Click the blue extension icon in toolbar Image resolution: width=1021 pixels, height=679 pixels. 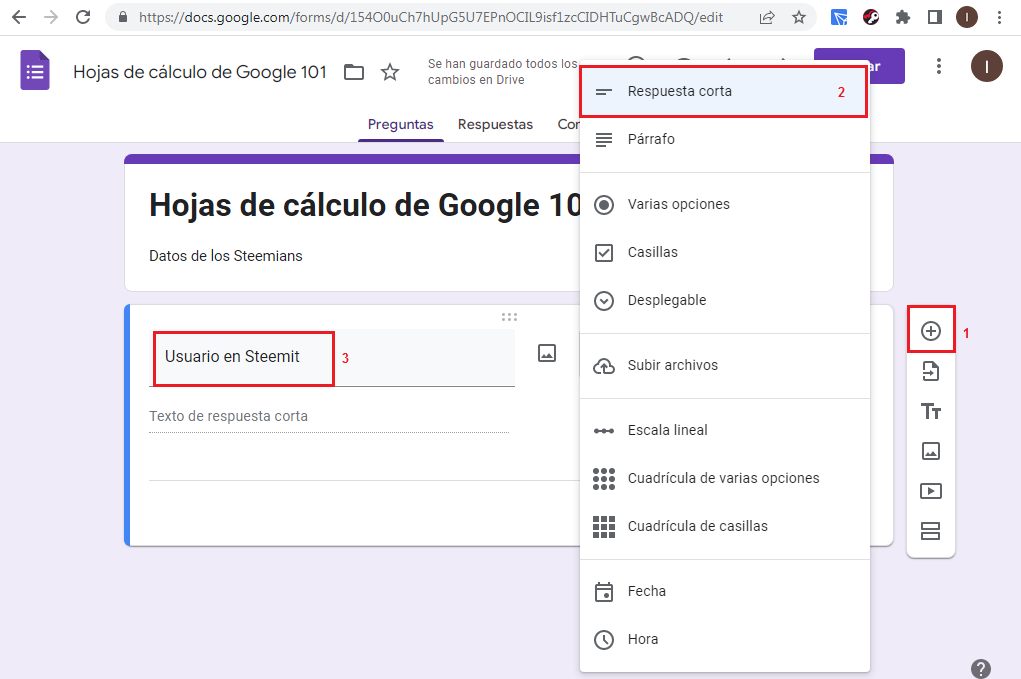[839, 18]
